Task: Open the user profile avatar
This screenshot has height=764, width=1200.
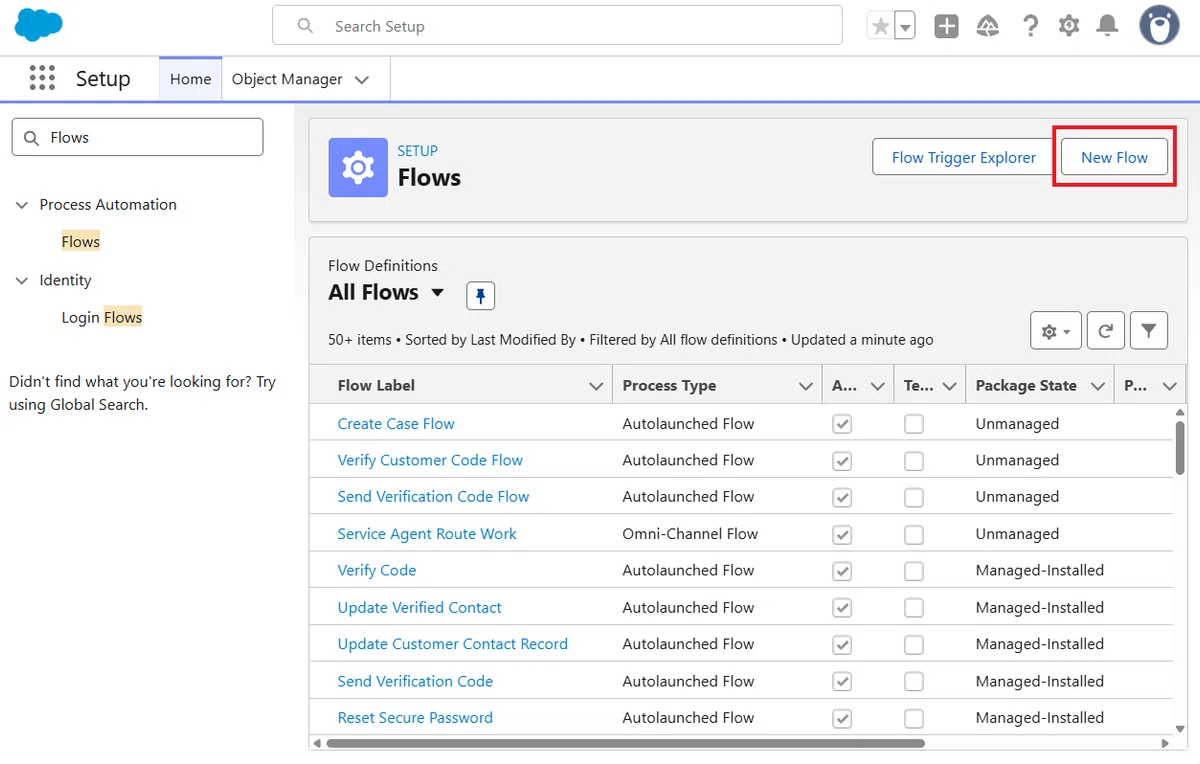Action: tap(1159, 25)
